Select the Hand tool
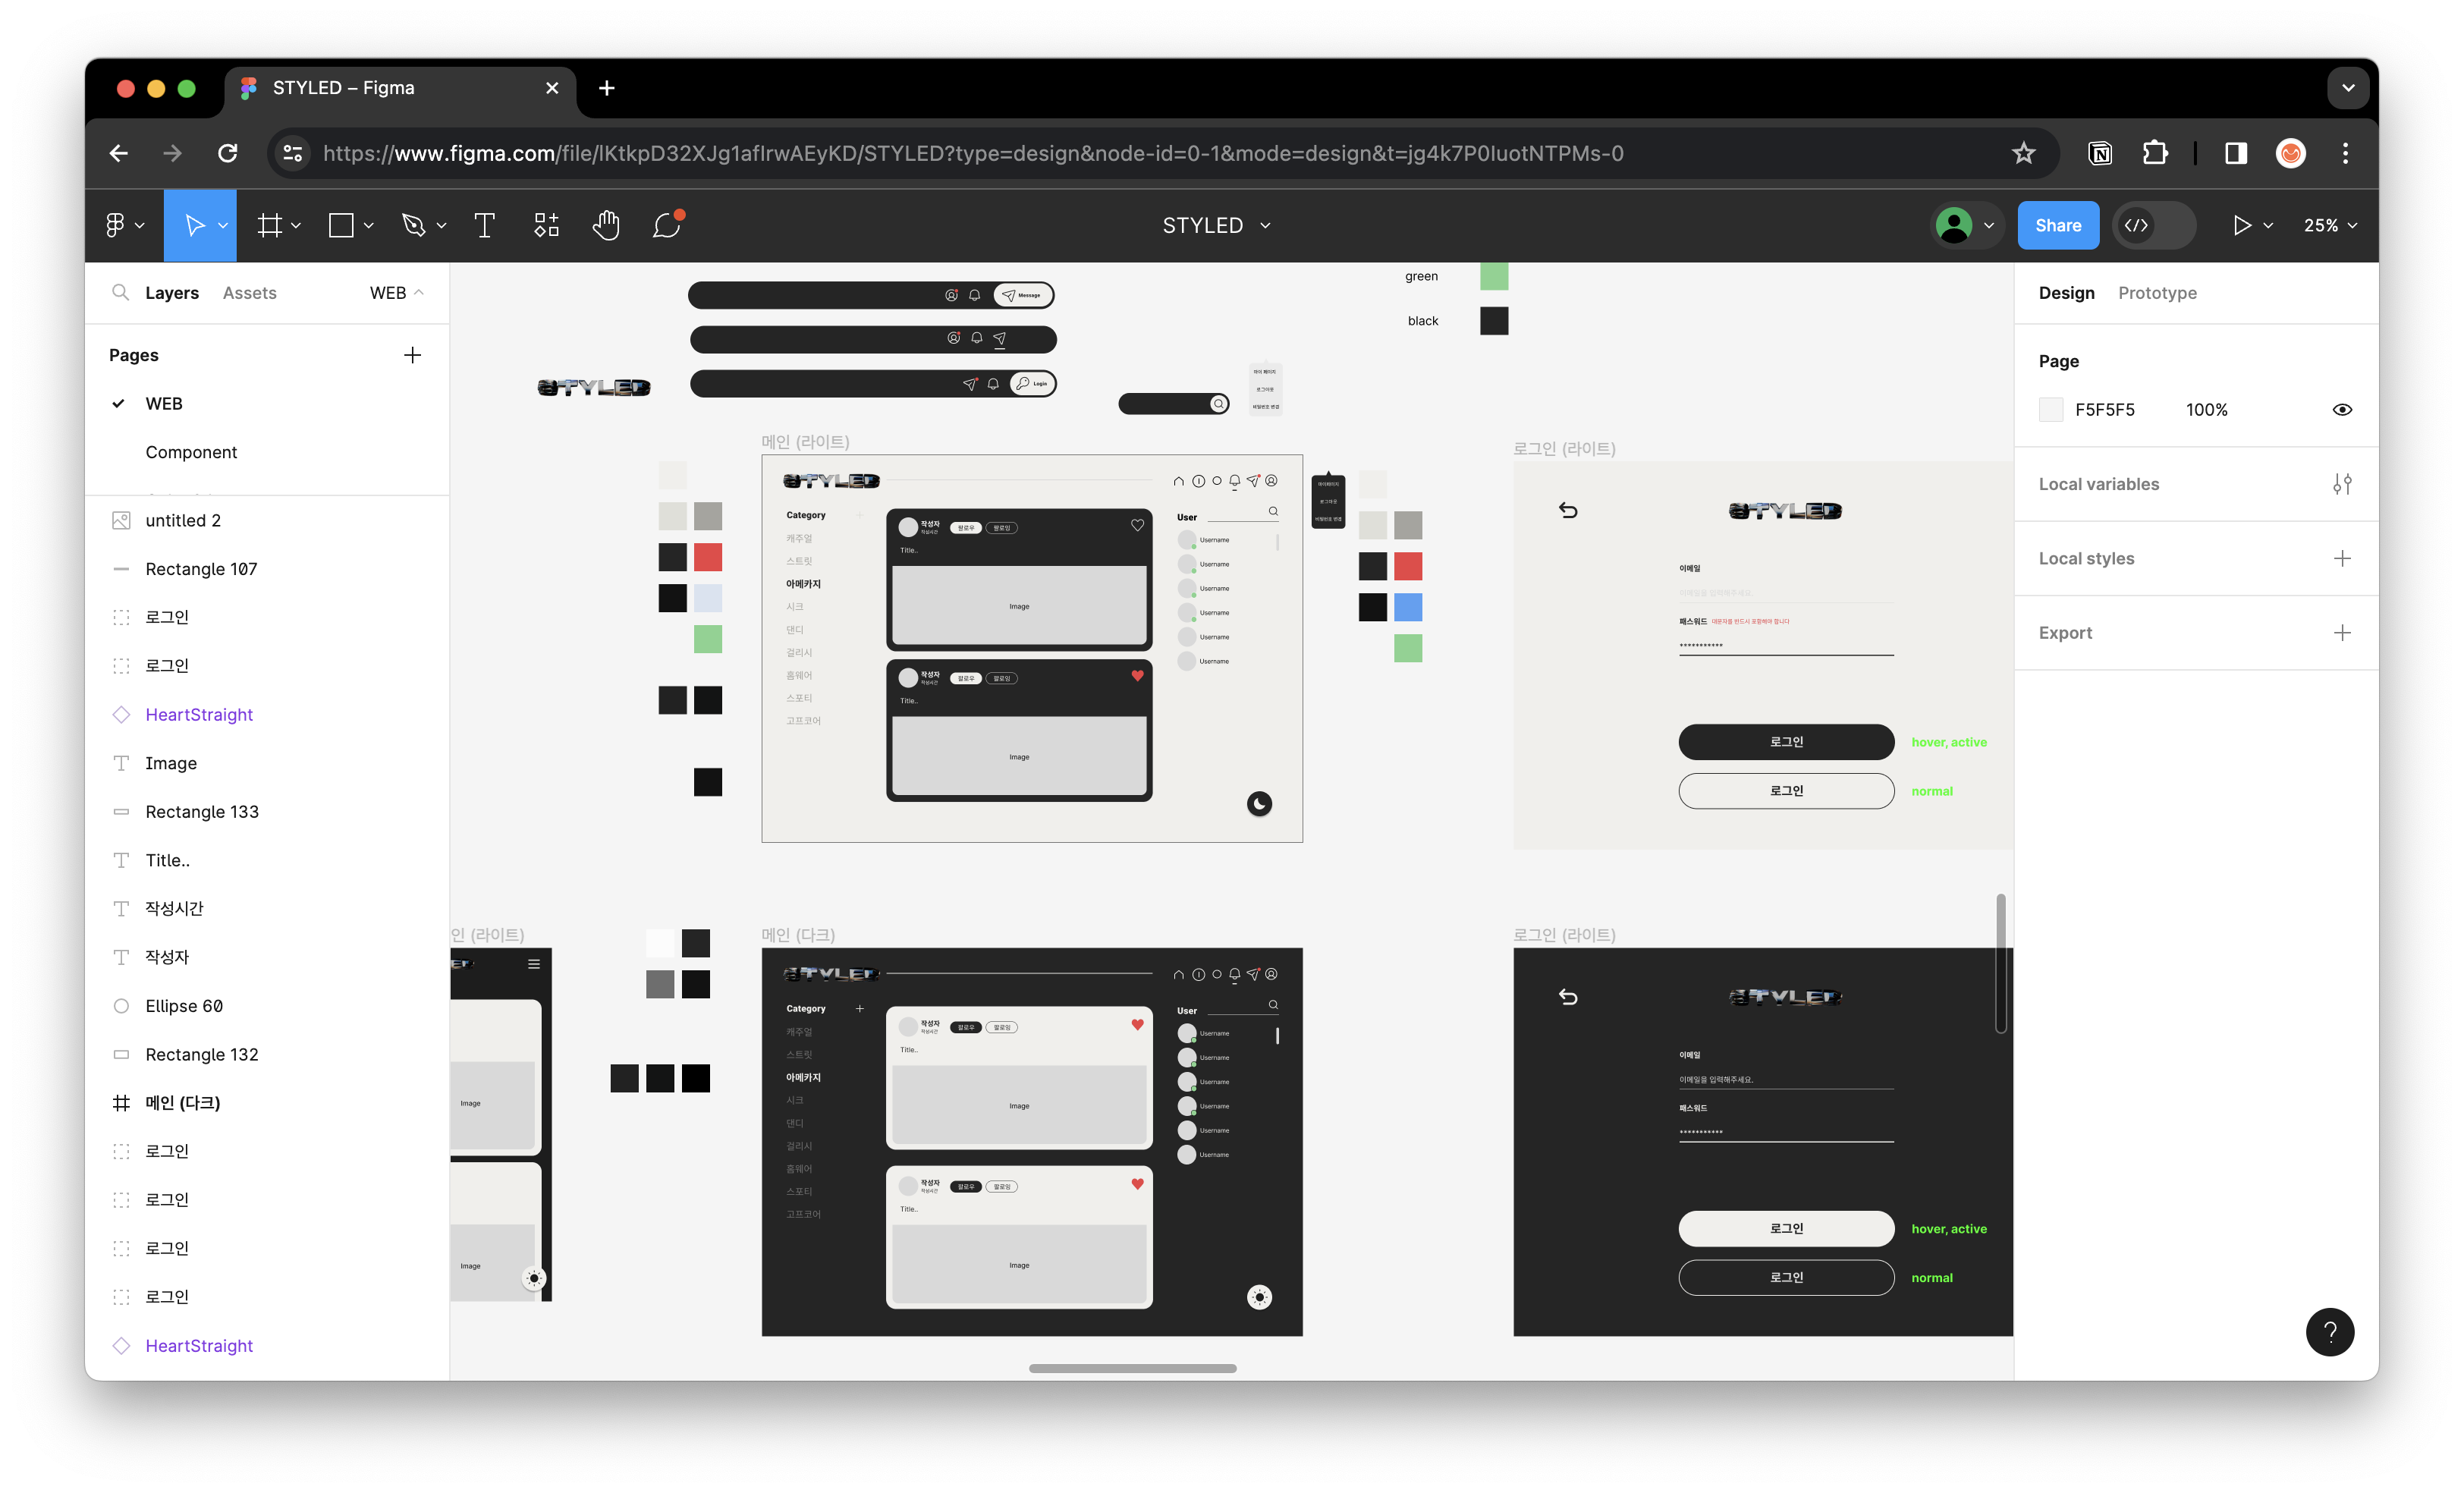 605,225
